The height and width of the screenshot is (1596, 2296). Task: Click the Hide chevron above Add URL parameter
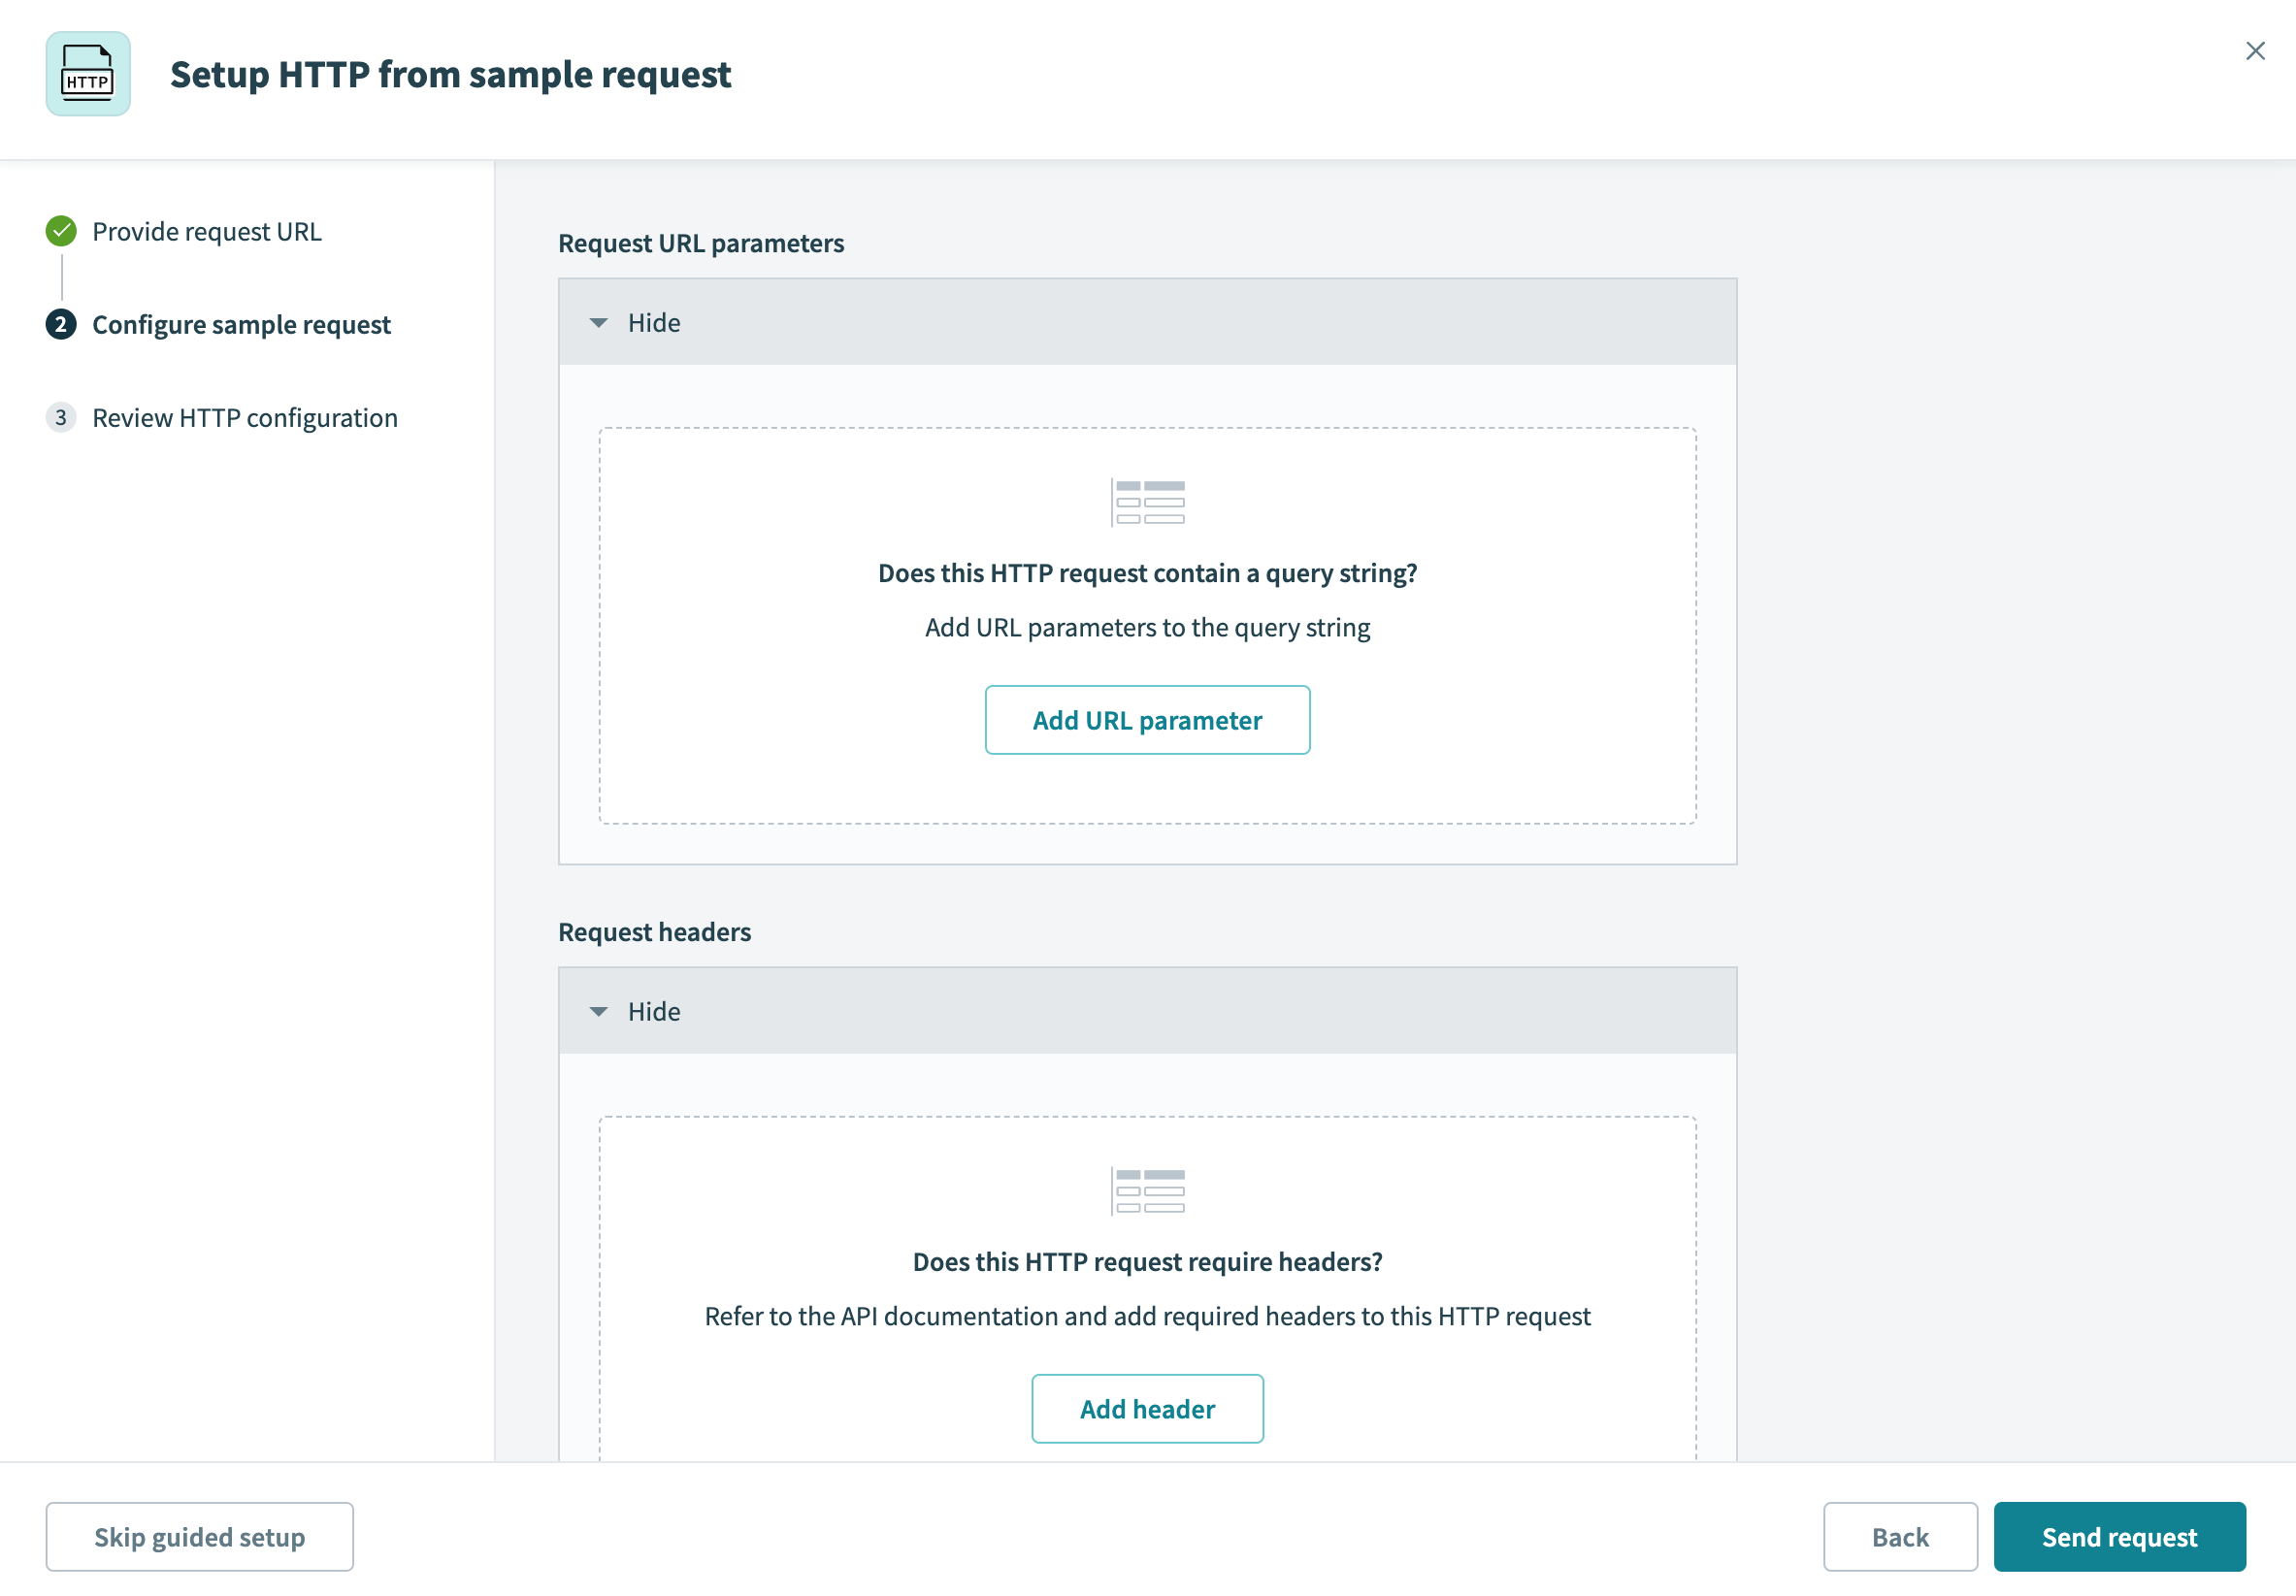(x=598, y=322)
